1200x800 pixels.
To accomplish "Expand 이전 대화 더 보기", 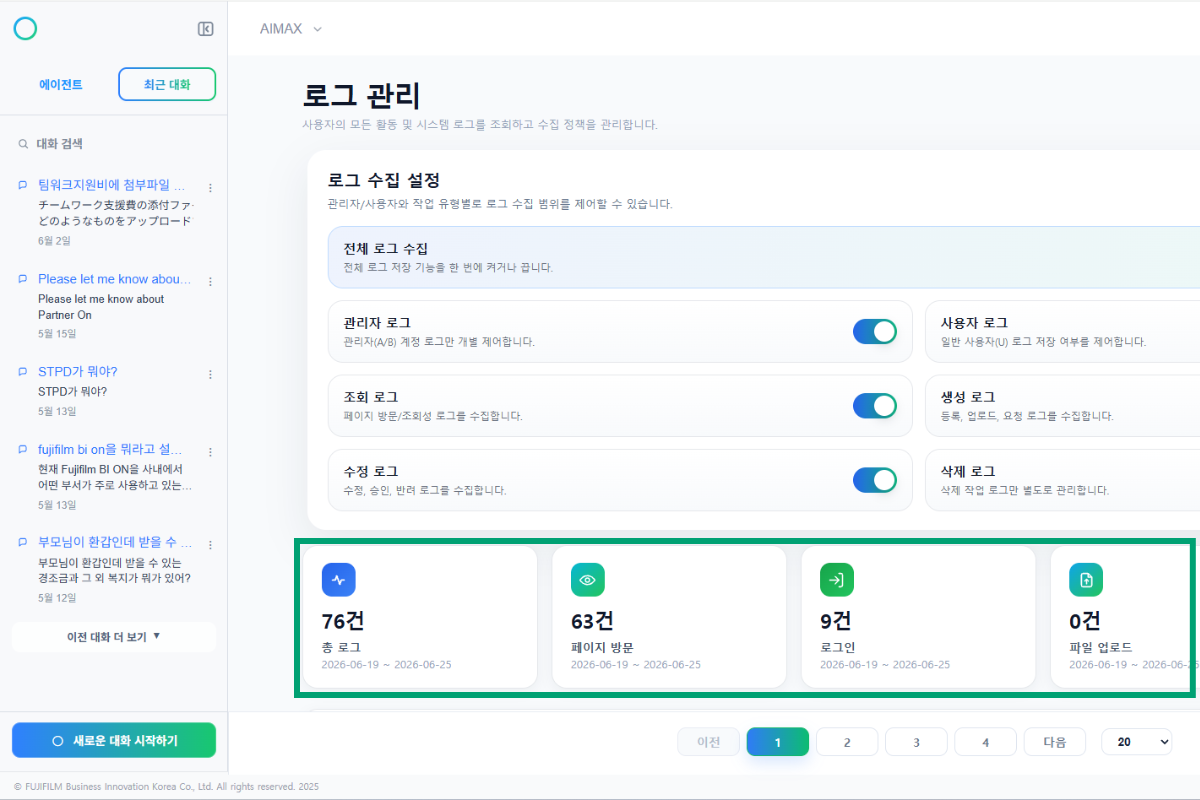I will click(x=114, y=637).
